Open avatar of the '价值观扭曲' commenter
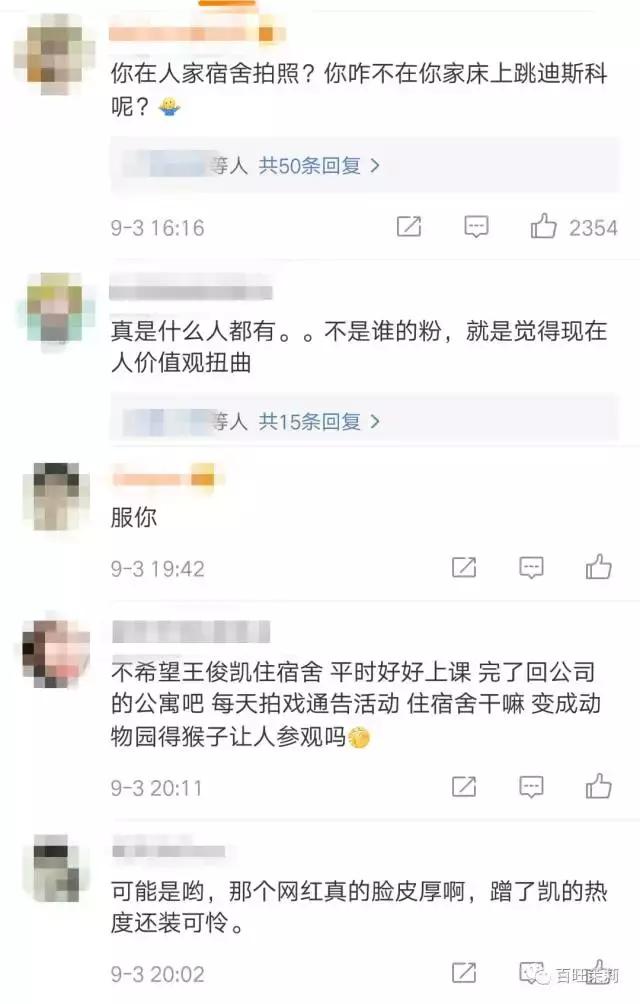 coord(56,311)
